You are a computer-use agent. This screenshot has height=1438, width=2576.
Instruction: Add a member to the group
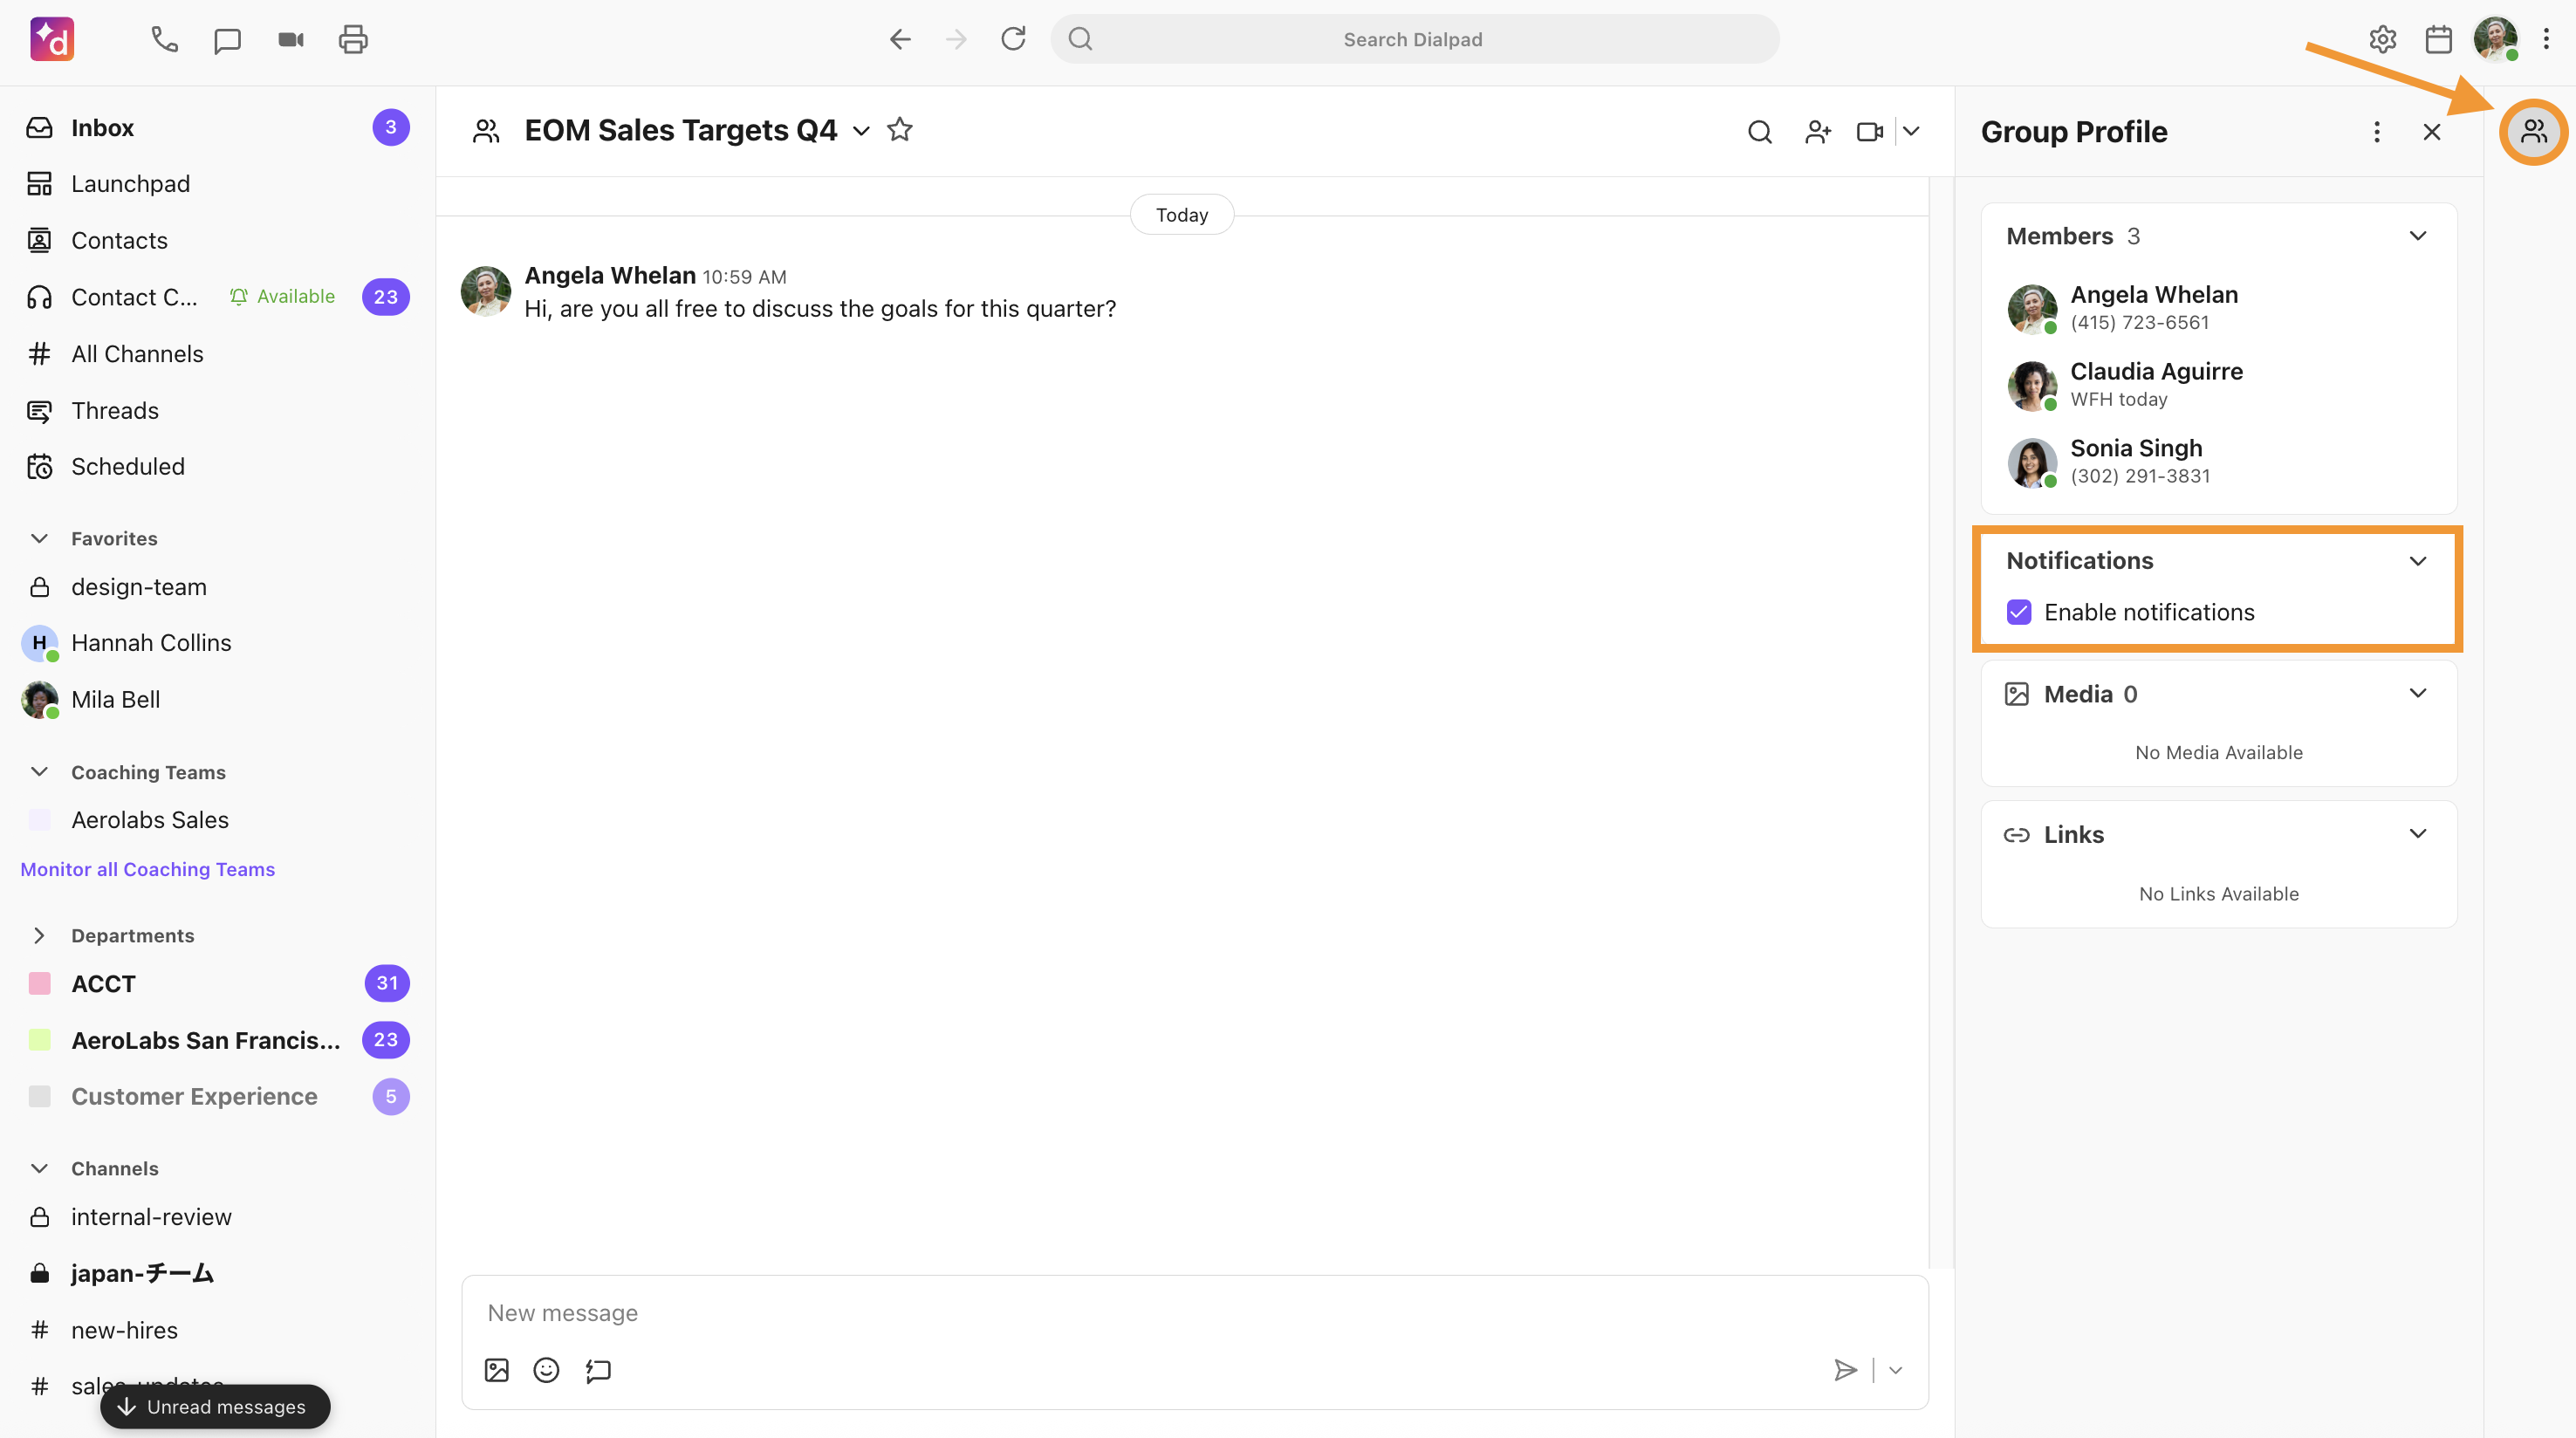(1818, 131)
